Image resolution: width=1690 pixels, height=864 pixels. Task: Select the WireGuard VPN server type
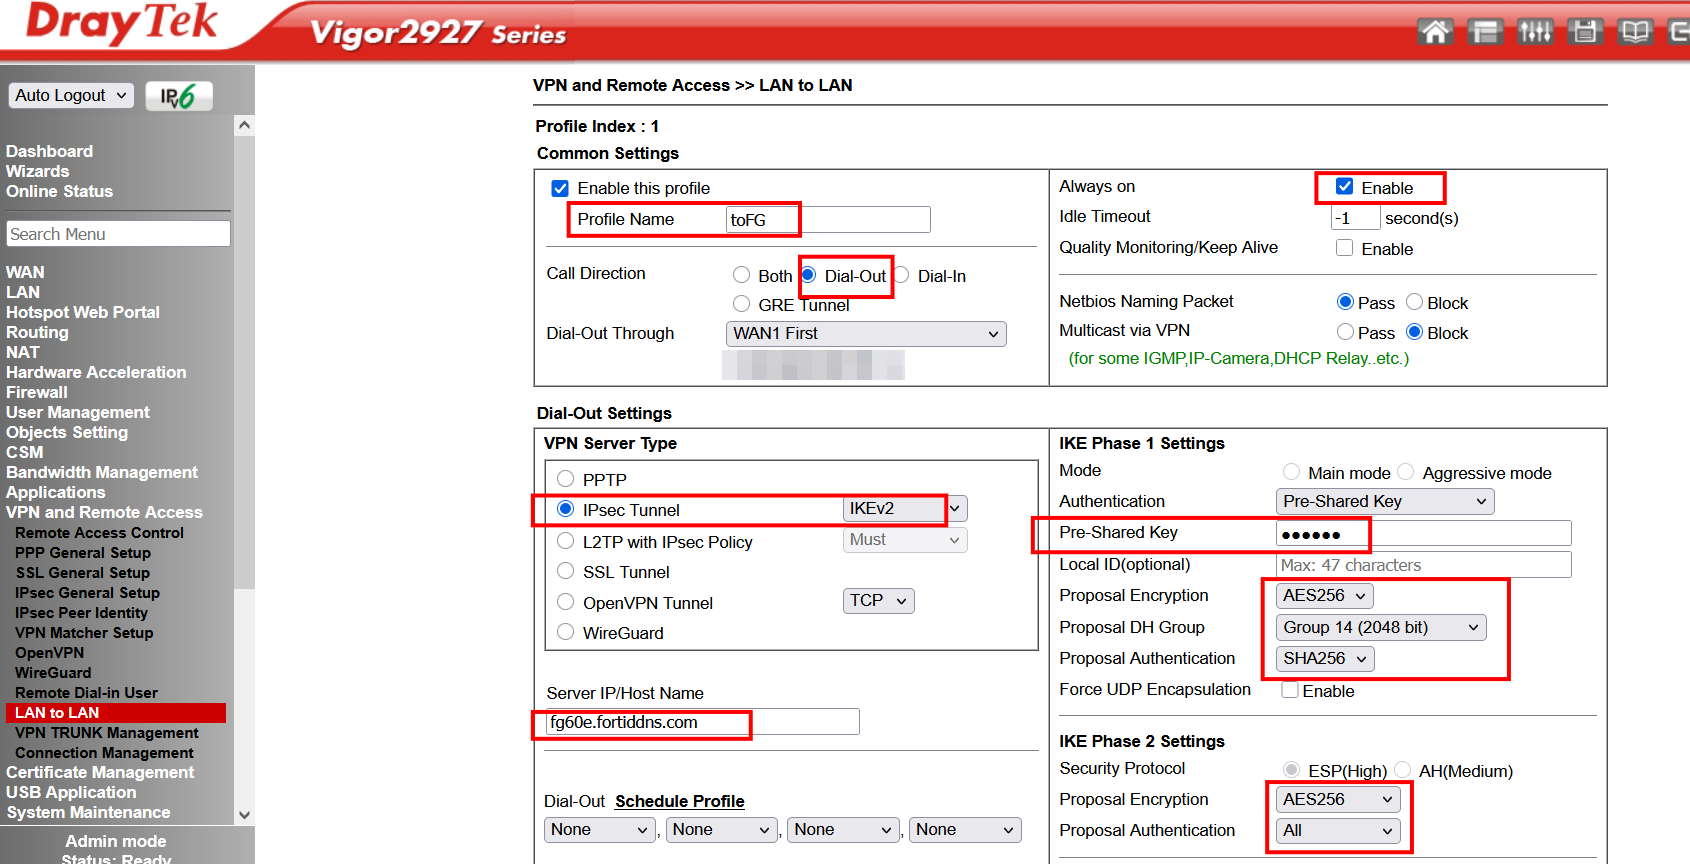pyautogui.click(x=566, y=632)
